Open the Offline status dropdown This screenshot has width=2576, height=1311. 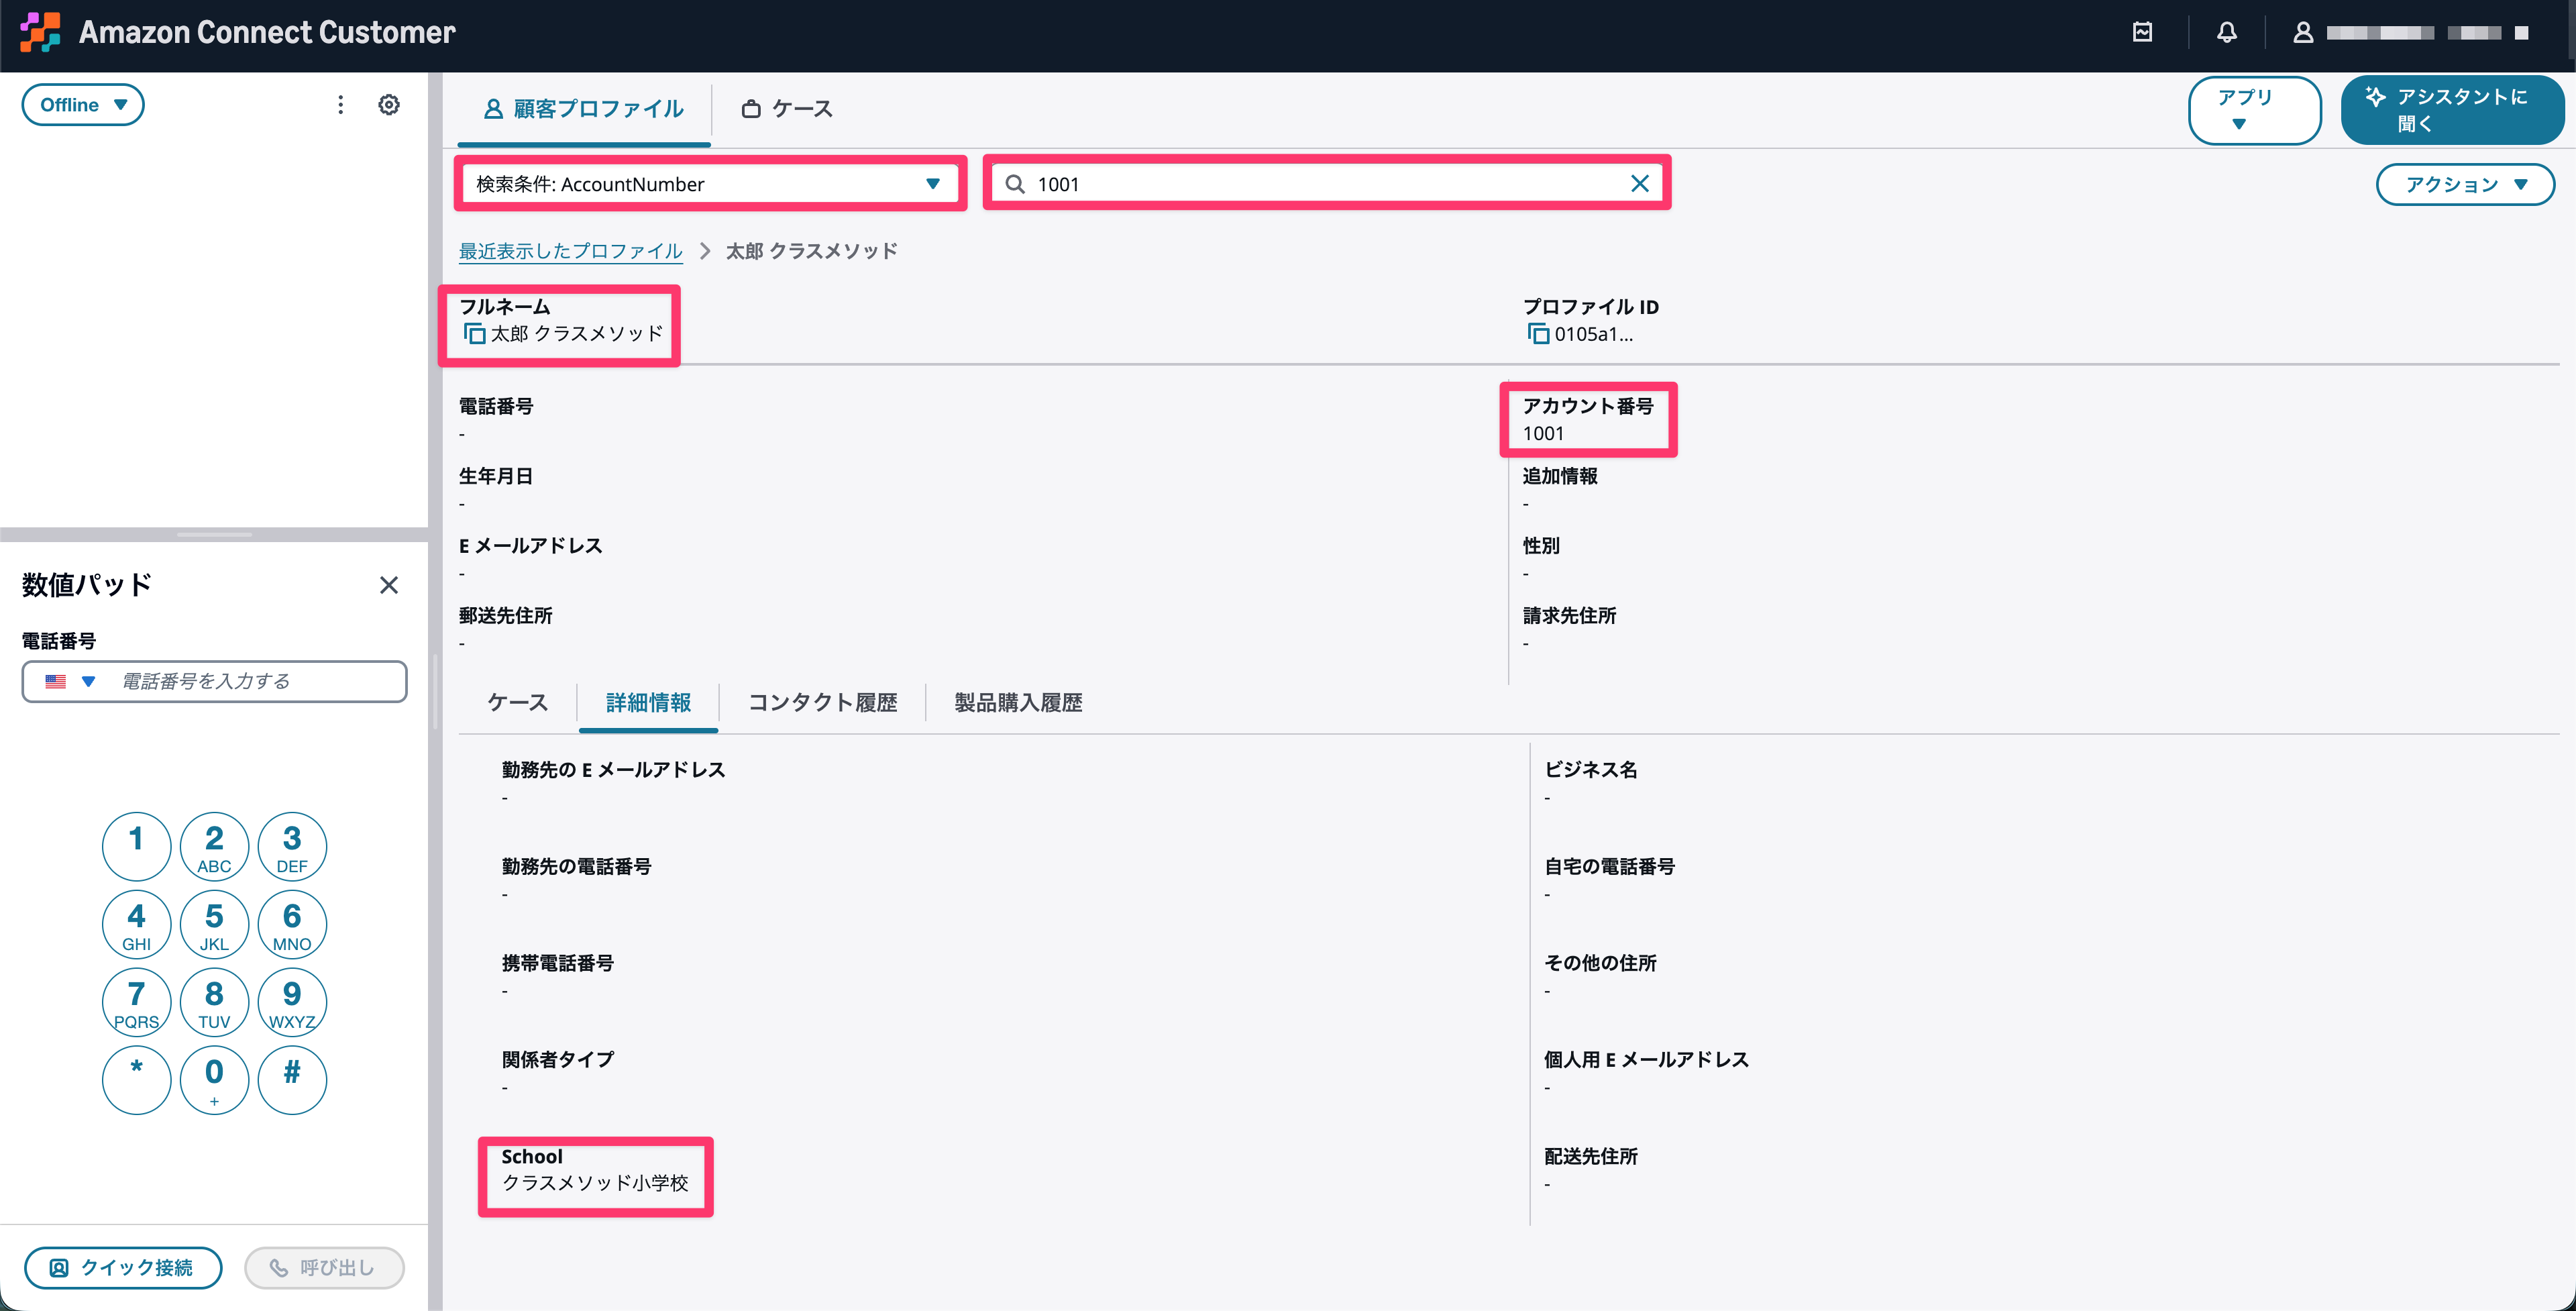(83, 105)
